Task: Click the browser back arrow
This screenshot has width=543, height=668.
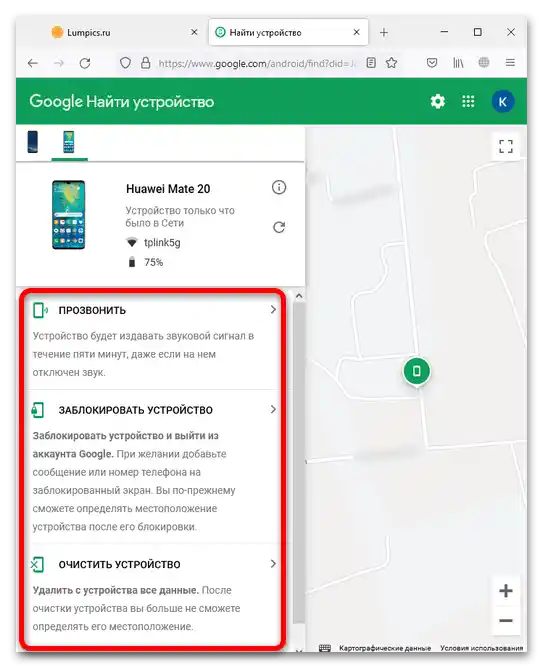Action: point(33,63)
